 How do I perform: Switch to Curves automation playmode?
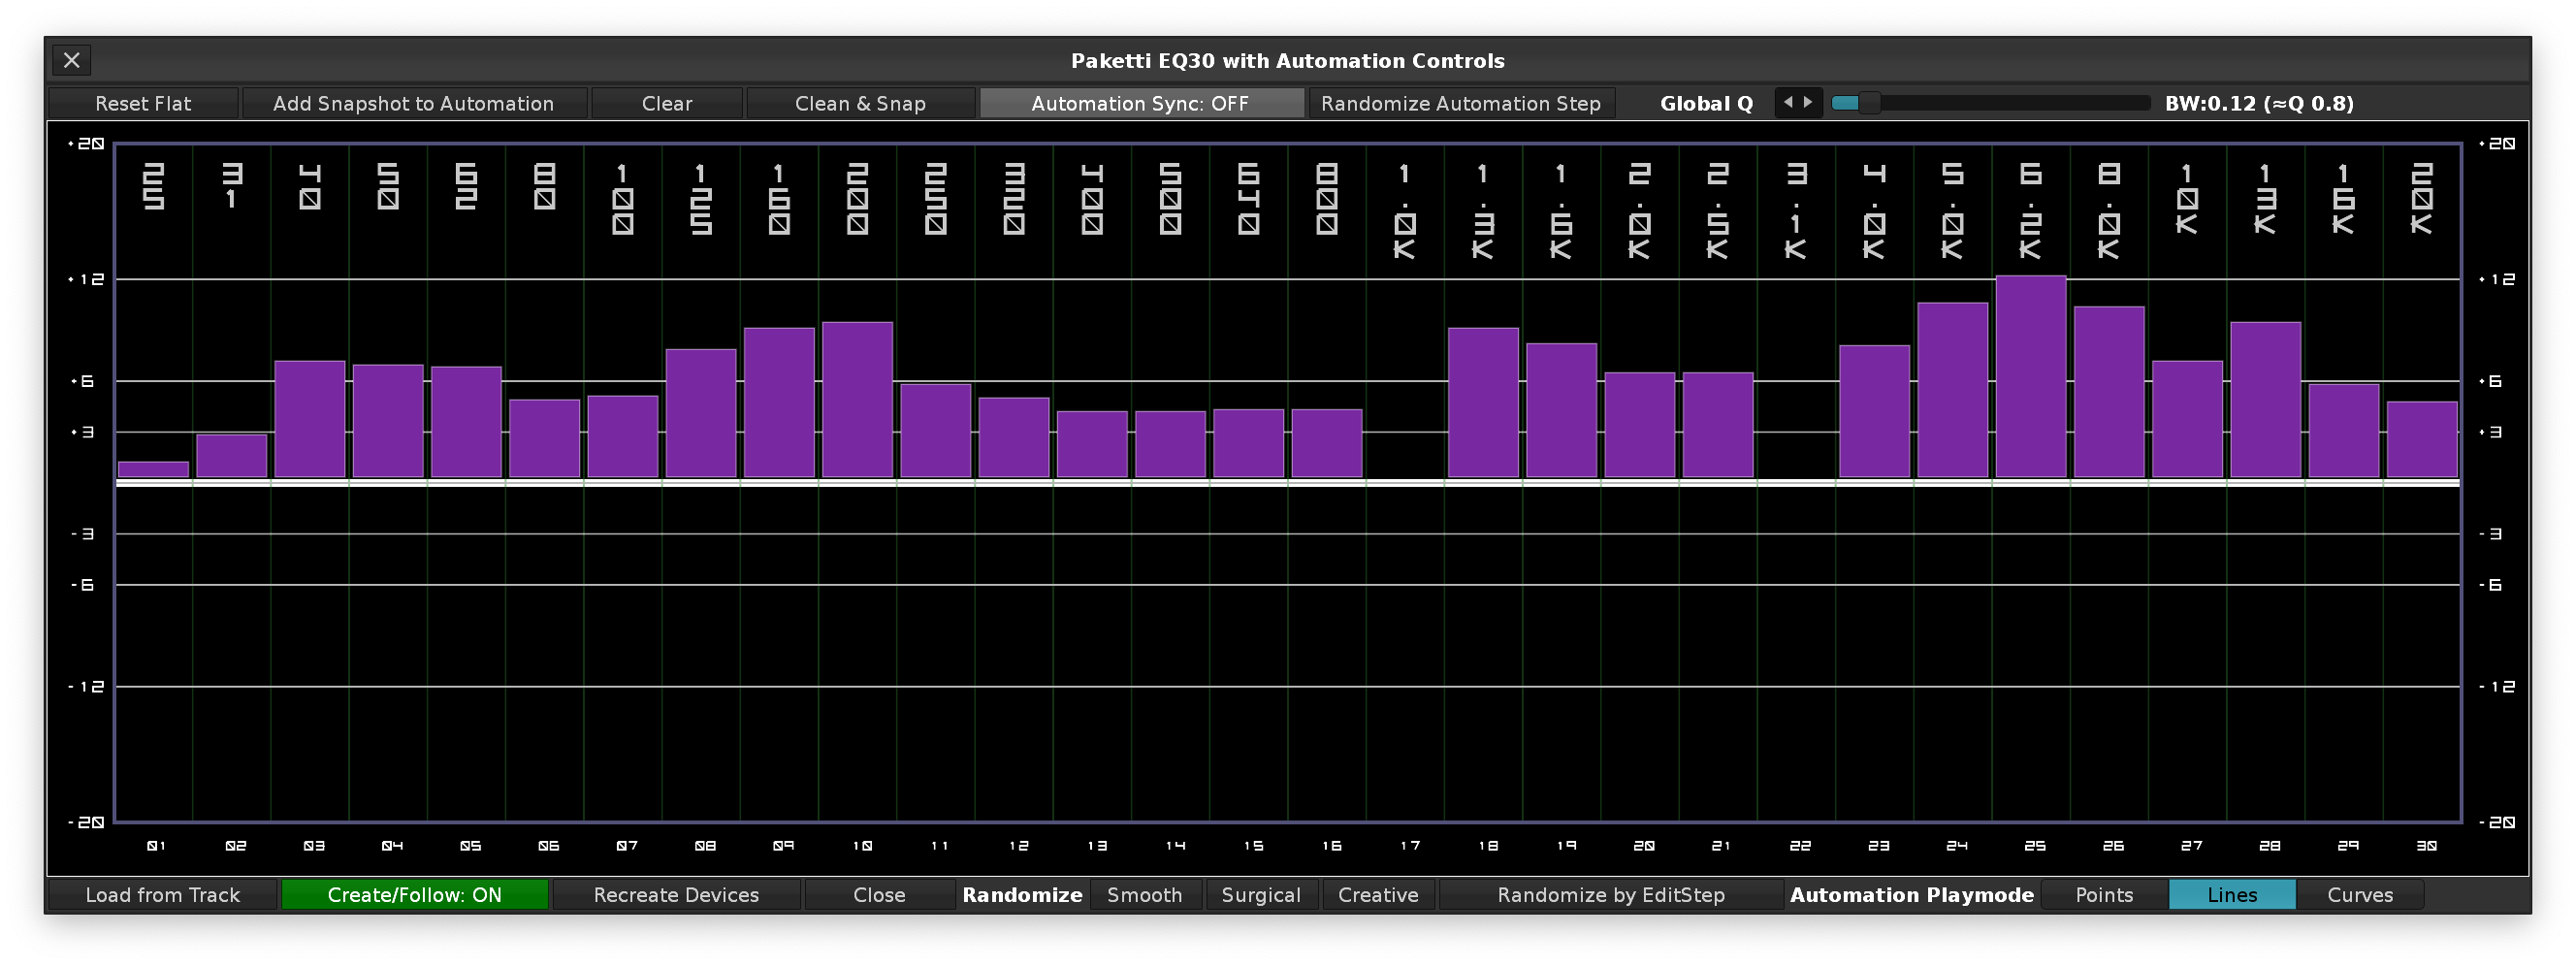(2359, 895)
